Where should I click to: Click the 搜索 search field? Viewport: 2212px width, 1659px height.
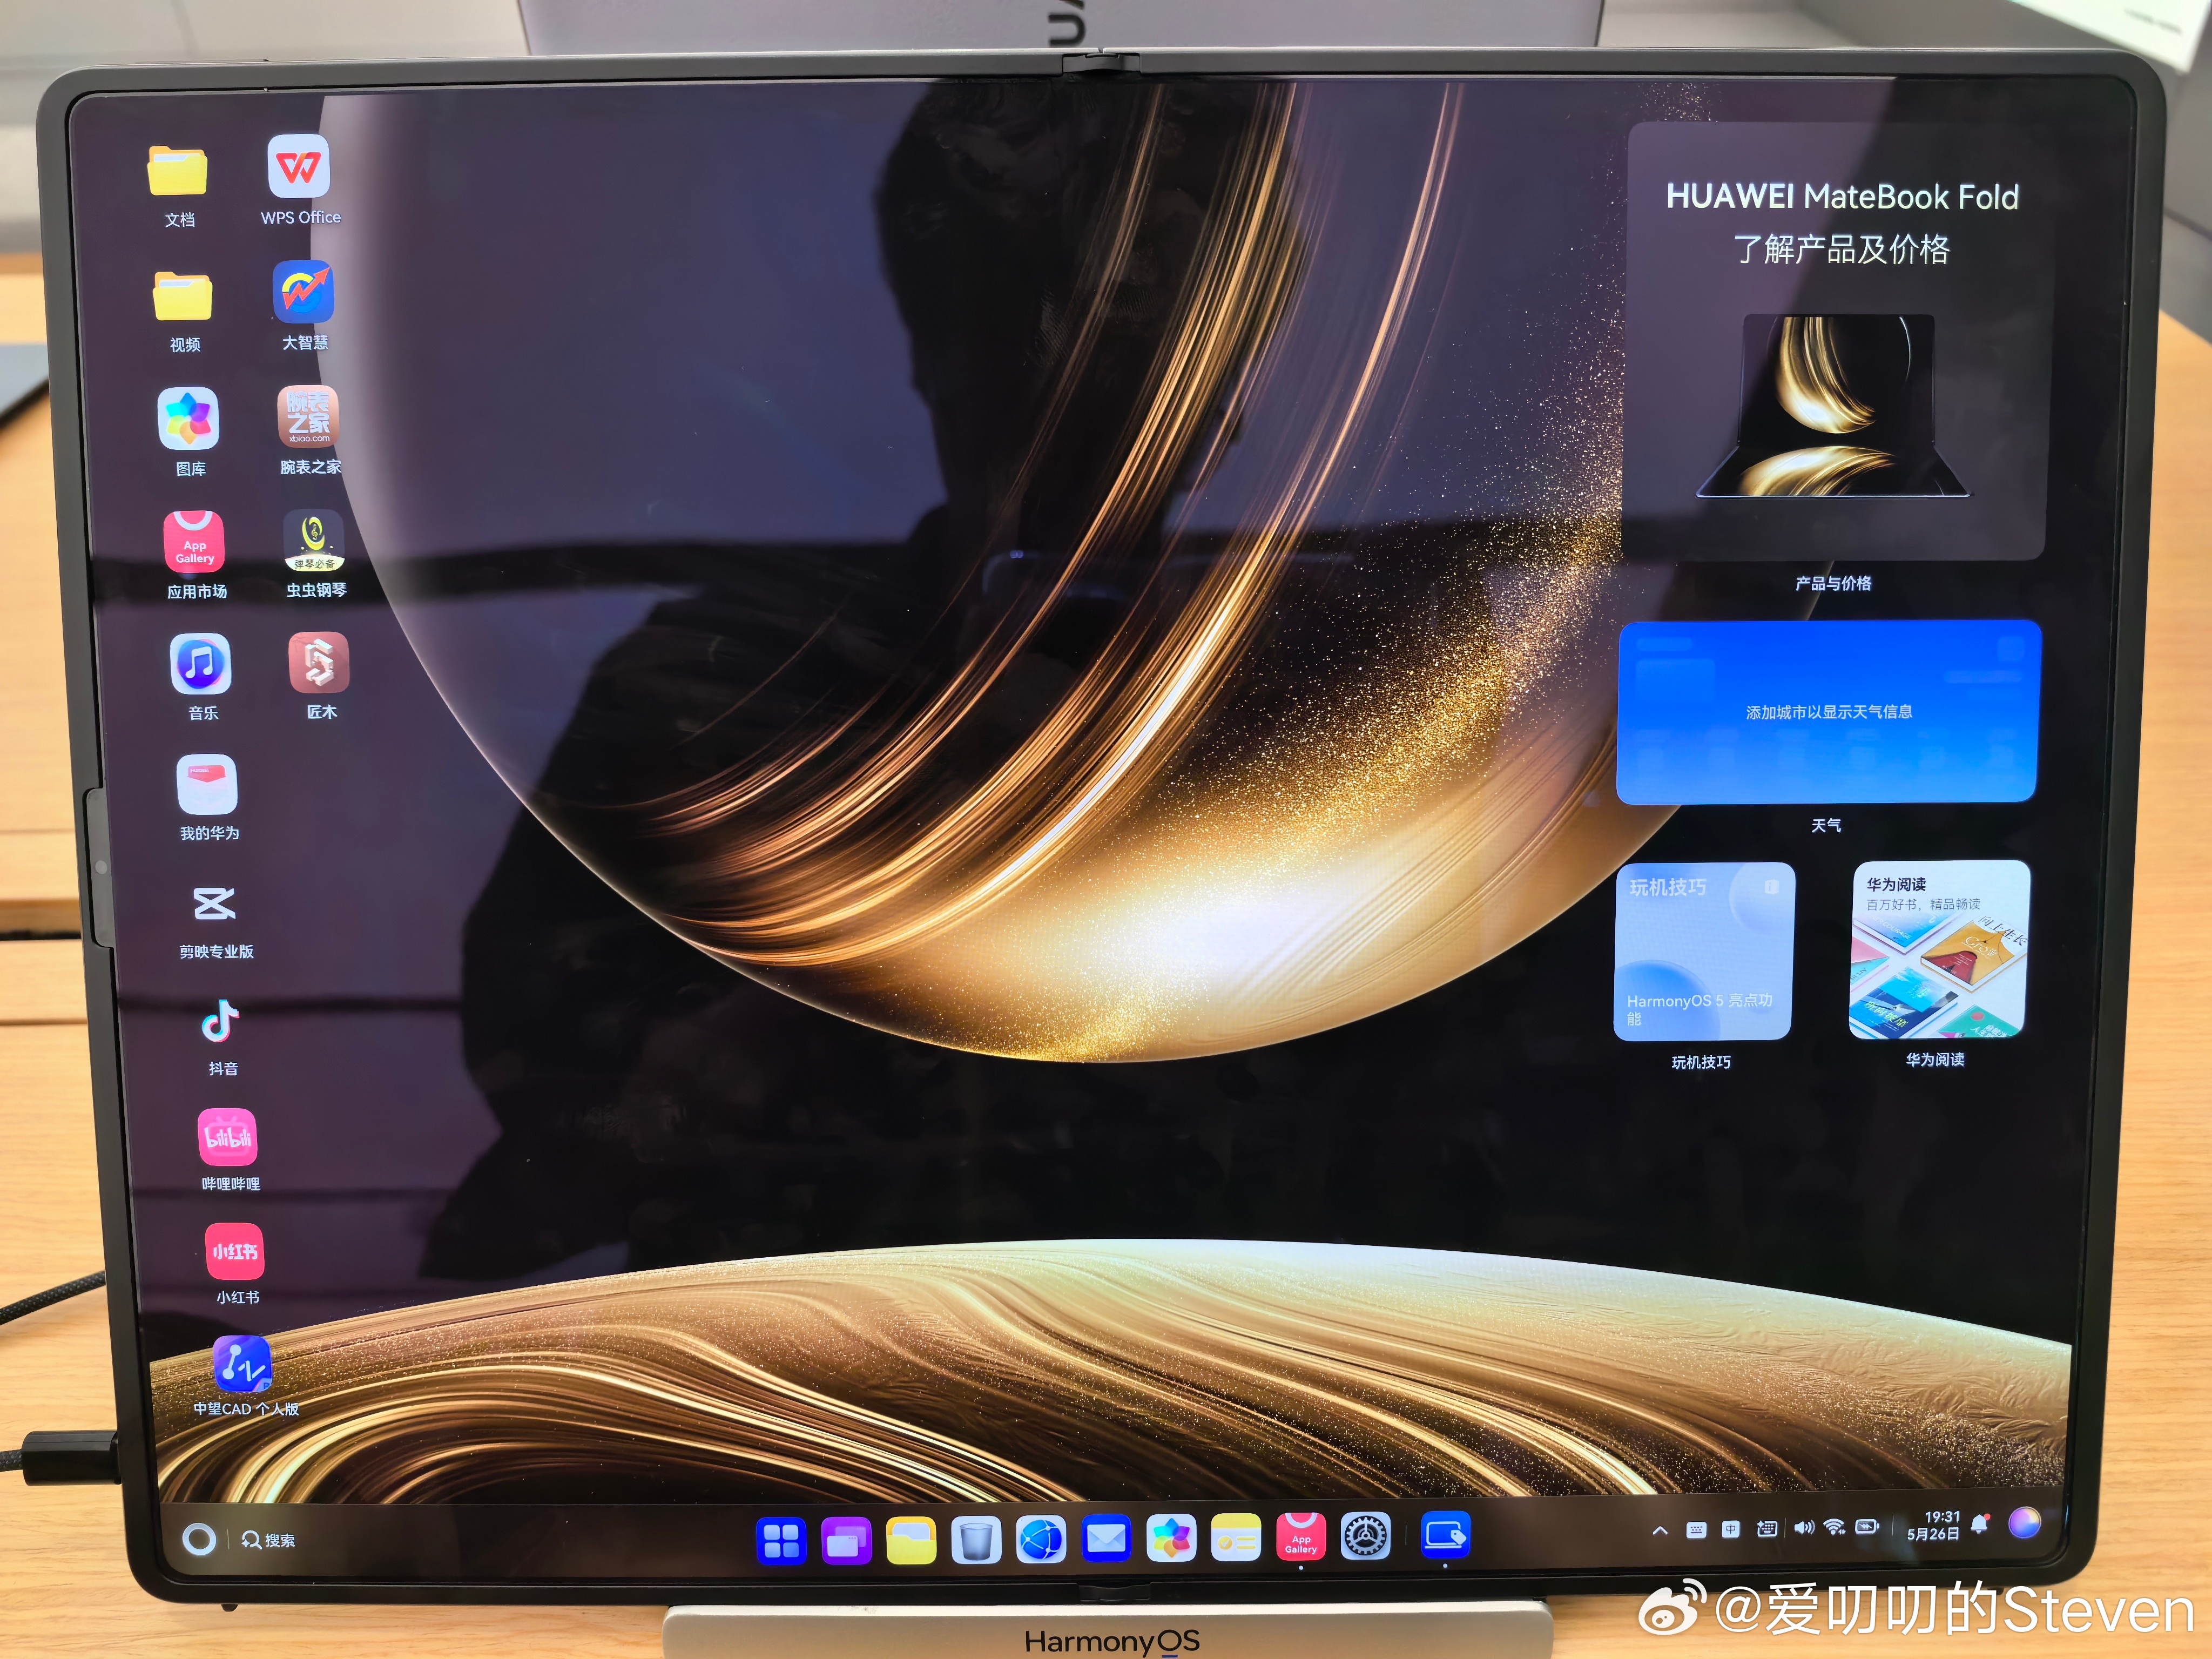tap(269, 1540)
